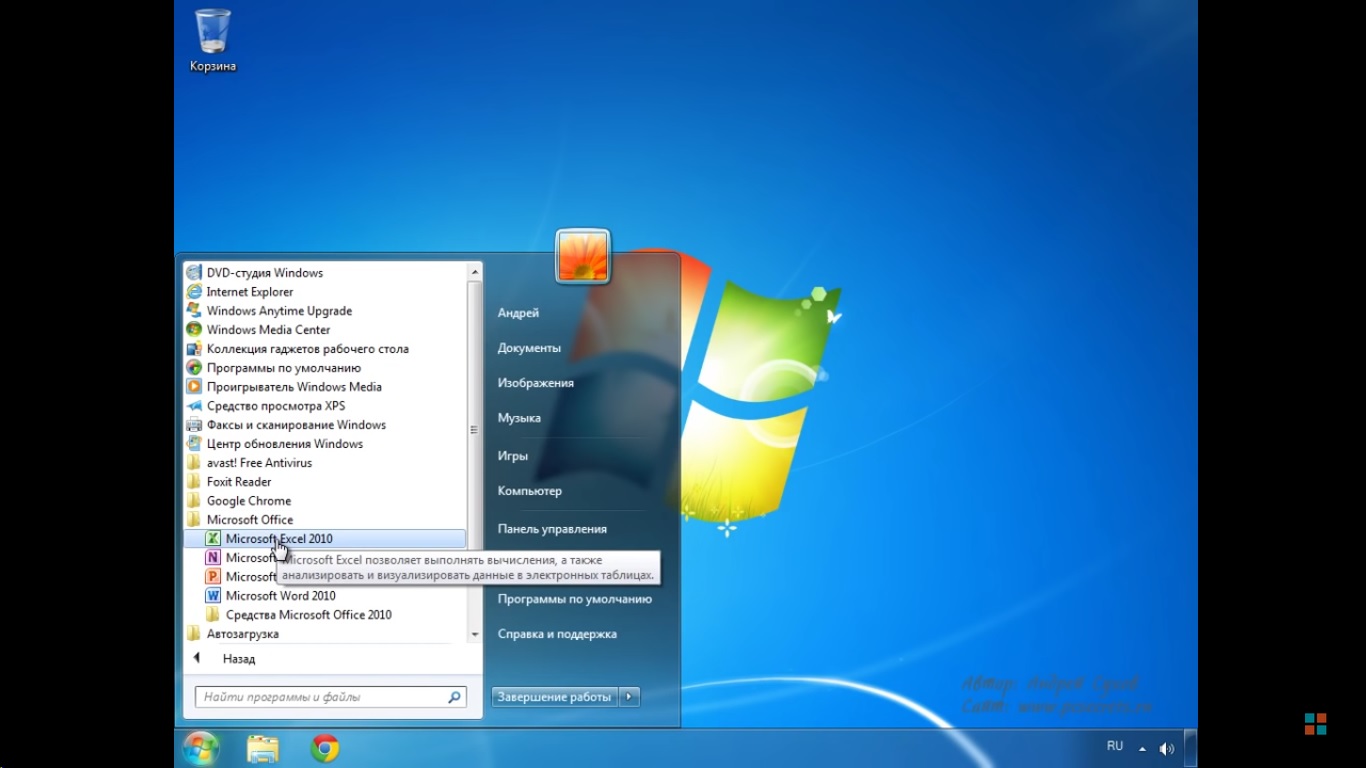Switch keyboard layout via RU indicator
Screen dimensions: 1366x768
tap(1114, 745)
